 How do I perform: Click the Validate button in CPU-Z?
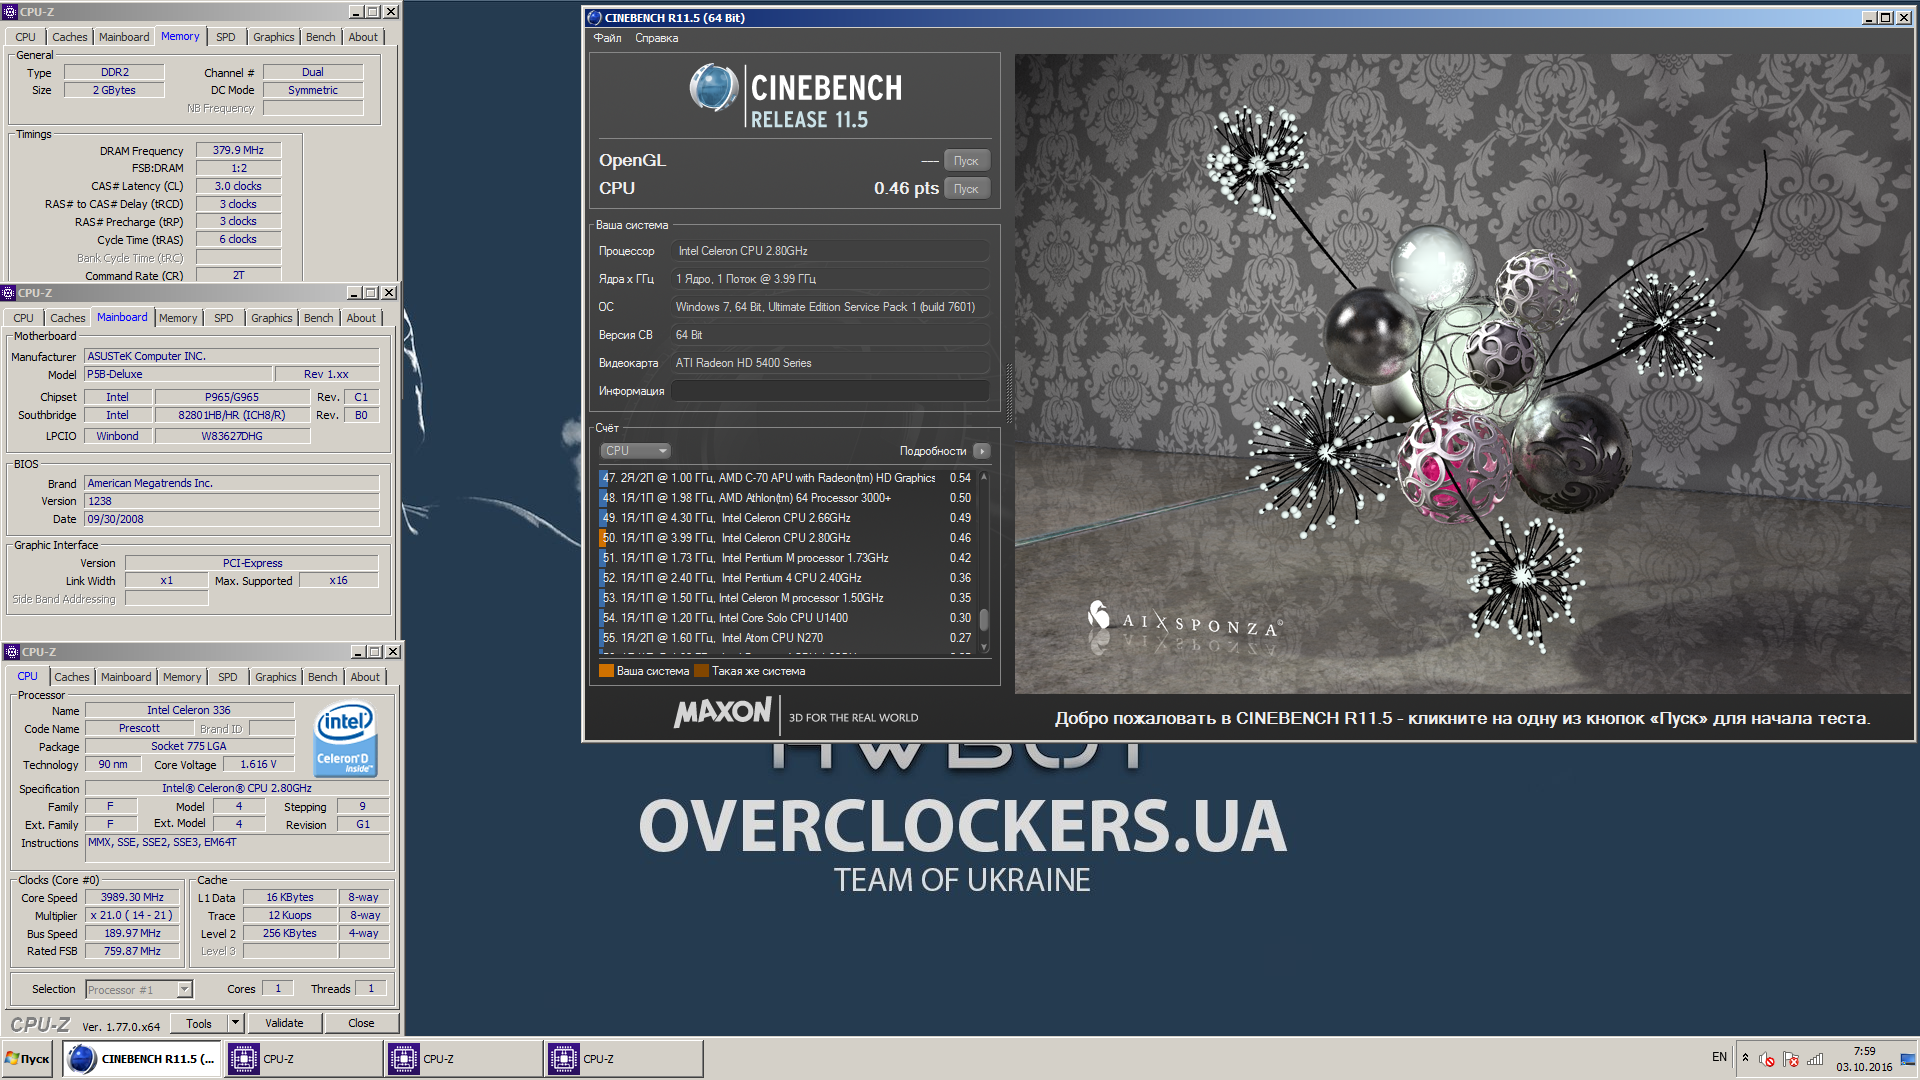(284, 1023)
